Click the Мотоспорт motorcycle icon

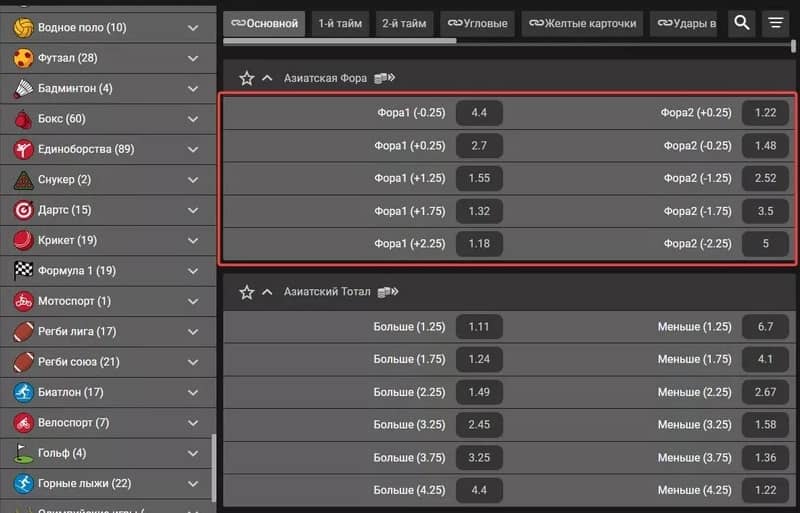click(23, 301)
